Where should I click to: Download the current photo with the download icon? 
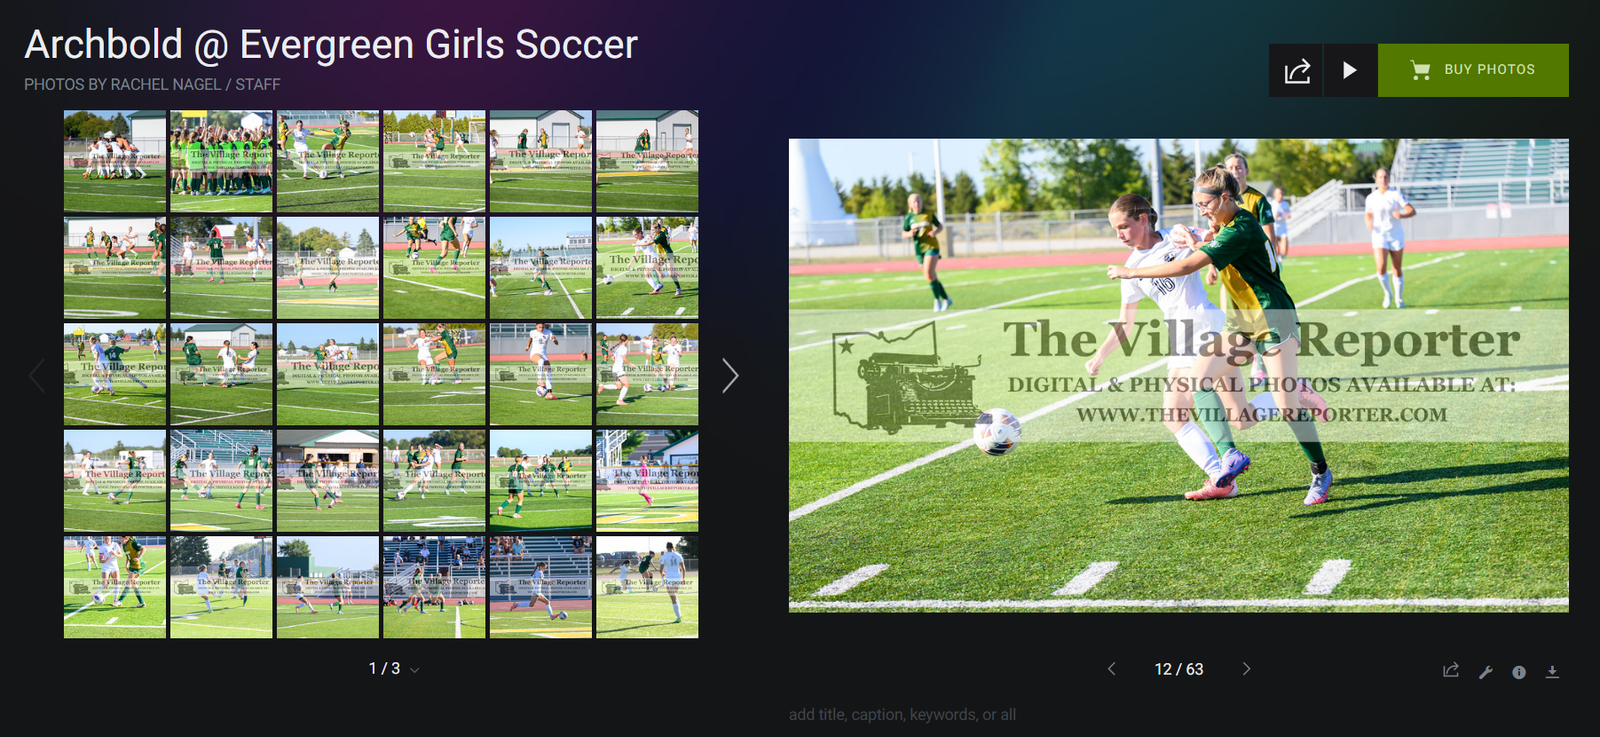pyautogui.click(x=1552, y=672)
